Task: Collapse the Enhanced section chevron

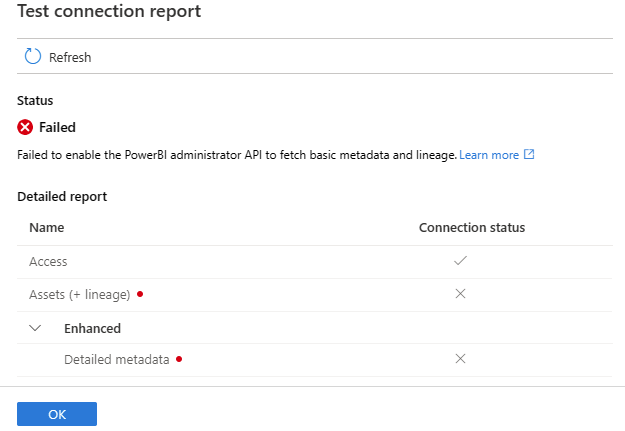Action: coord(35,328)
